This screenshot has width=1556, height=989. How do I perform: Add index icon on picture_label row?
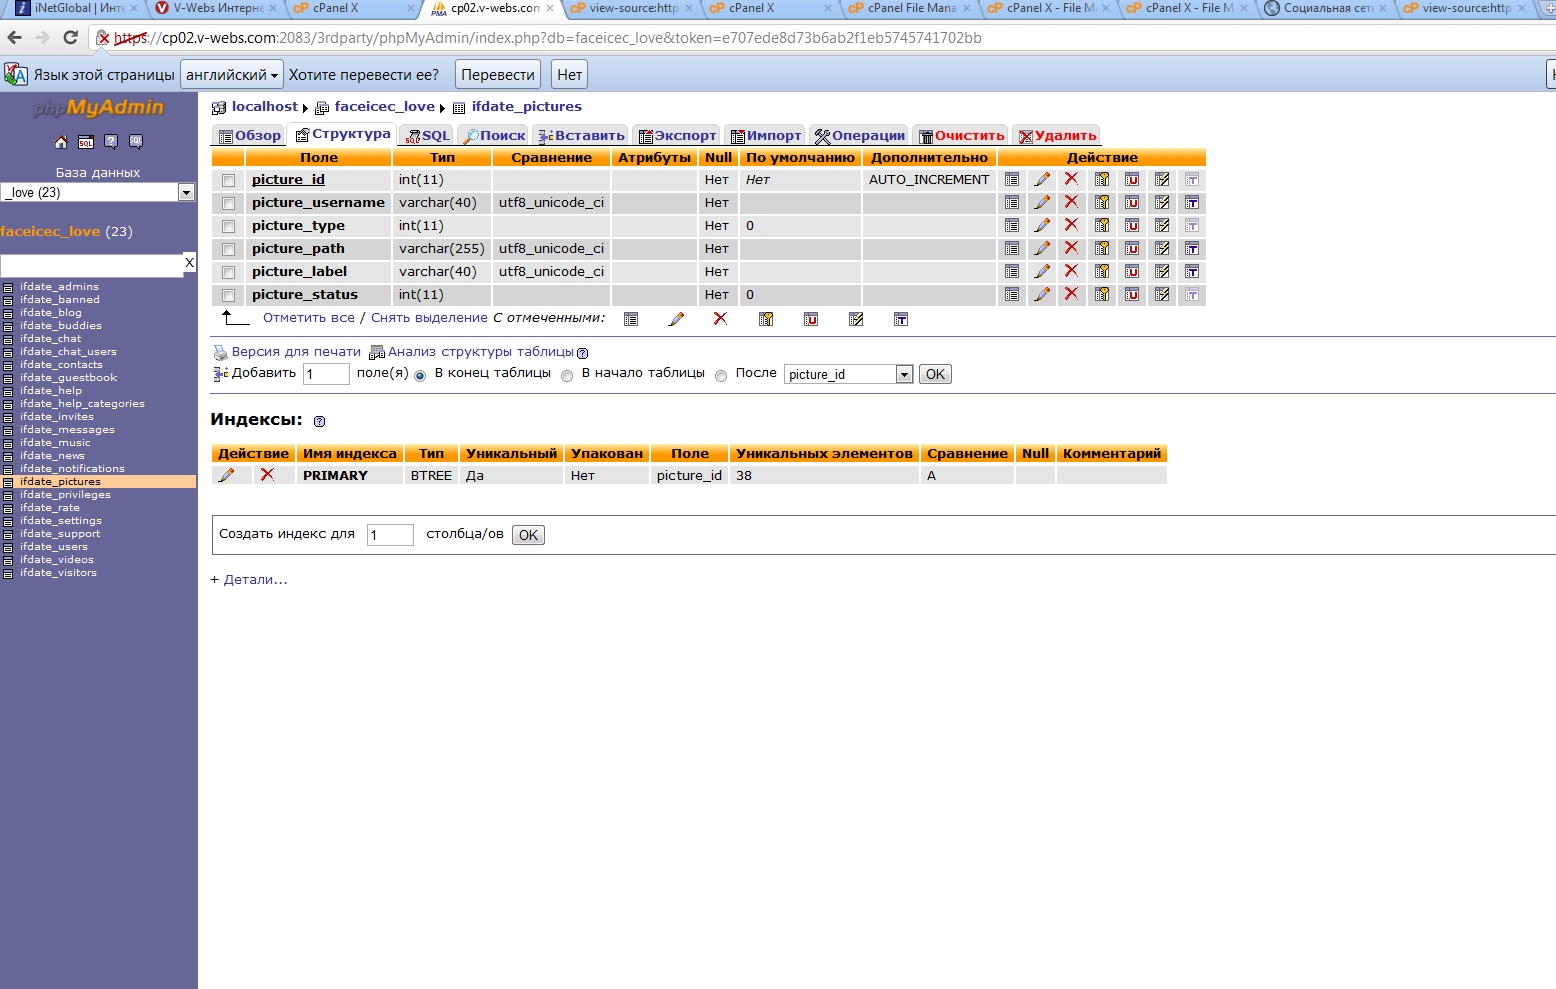pyautogui.click(x=1162, y=272)
